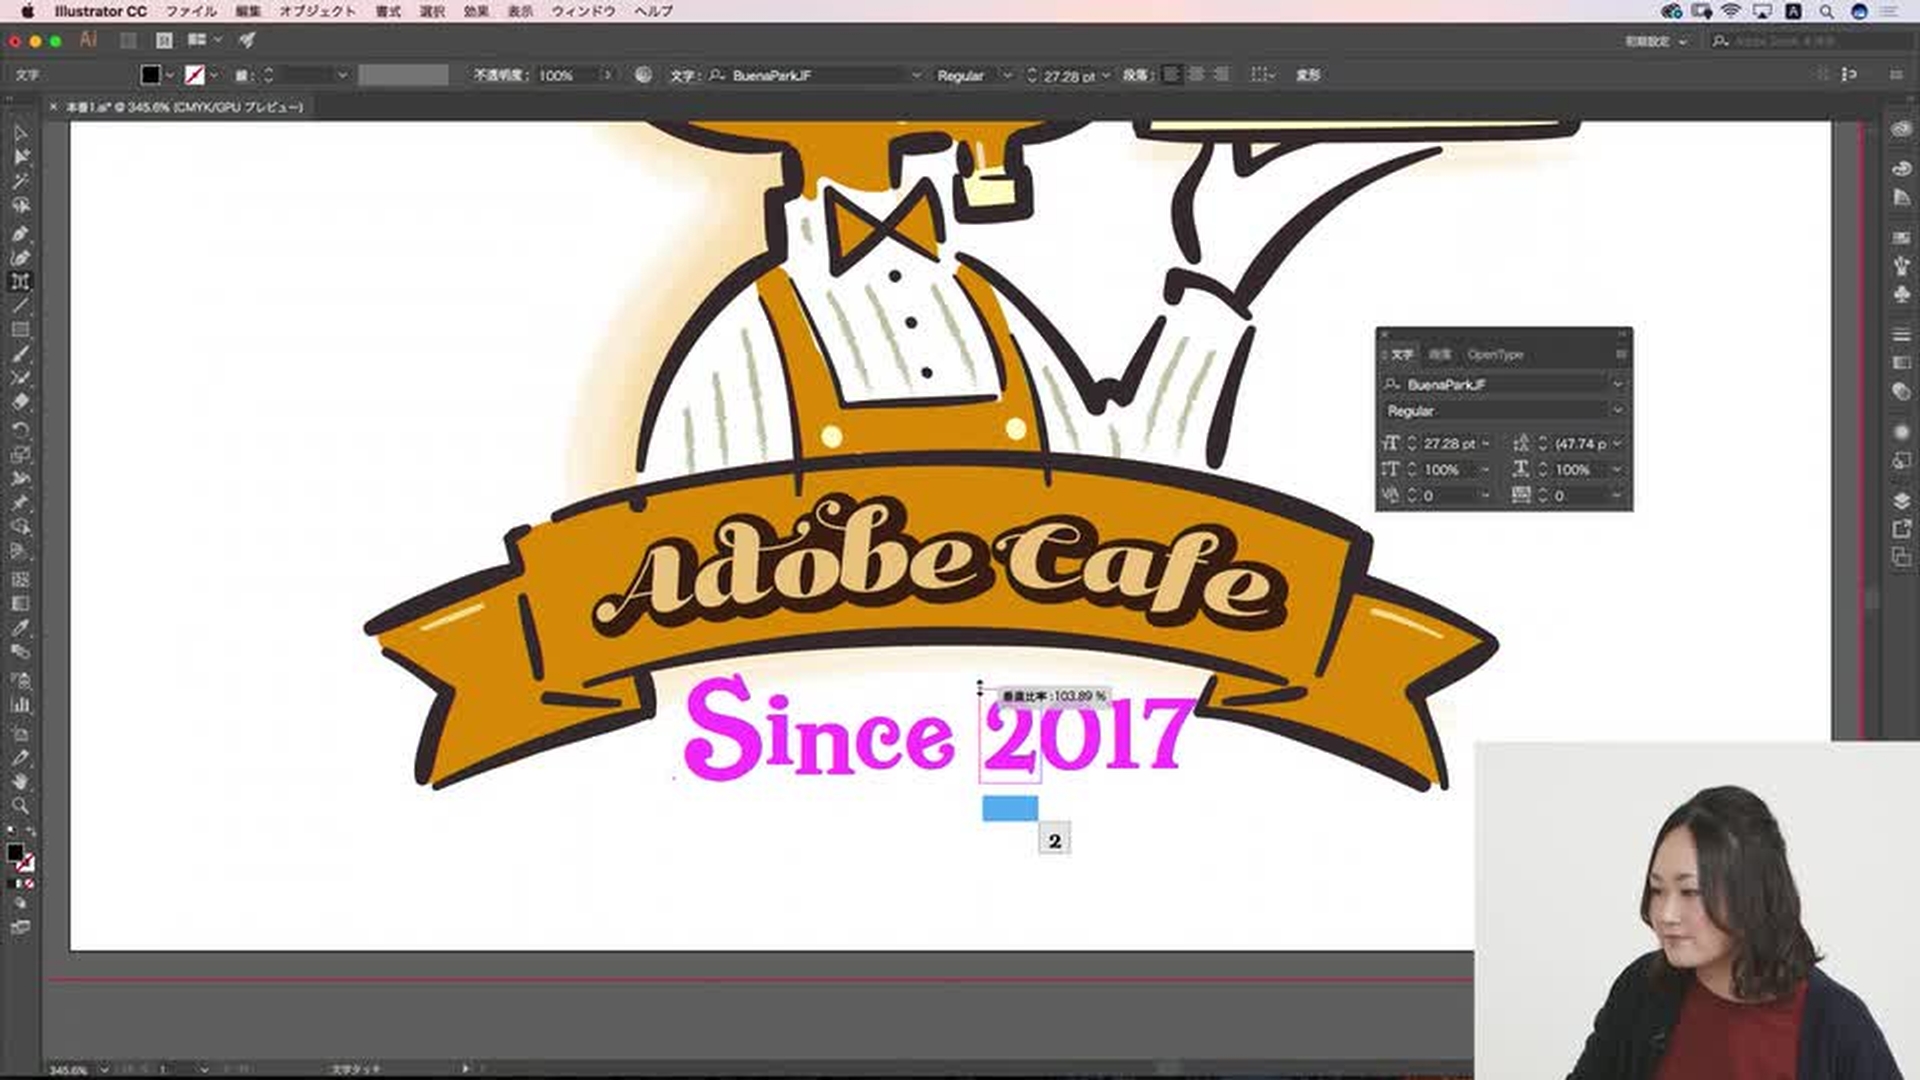Open the font size dropdown in control bar
Image resolution: width=1920 pixels, height=1080 pixels.
pos(1106,76)
